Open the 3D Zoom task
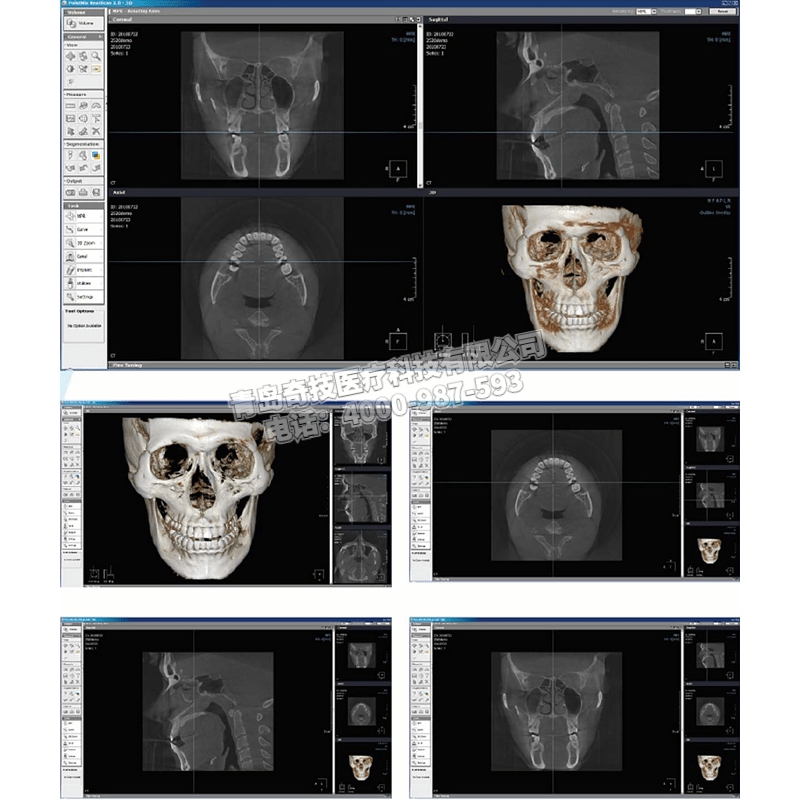This screenshot has height=800, width=800. 83,243
